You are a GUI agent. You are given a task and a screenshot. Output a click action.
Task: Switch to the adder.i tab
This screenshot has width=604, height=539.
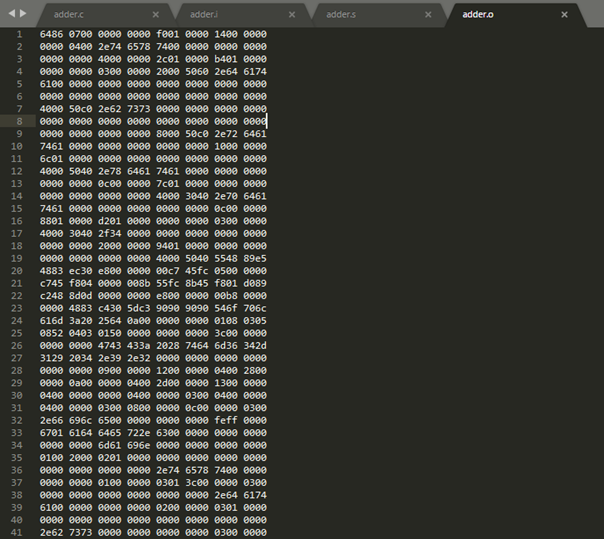point(204,15)
